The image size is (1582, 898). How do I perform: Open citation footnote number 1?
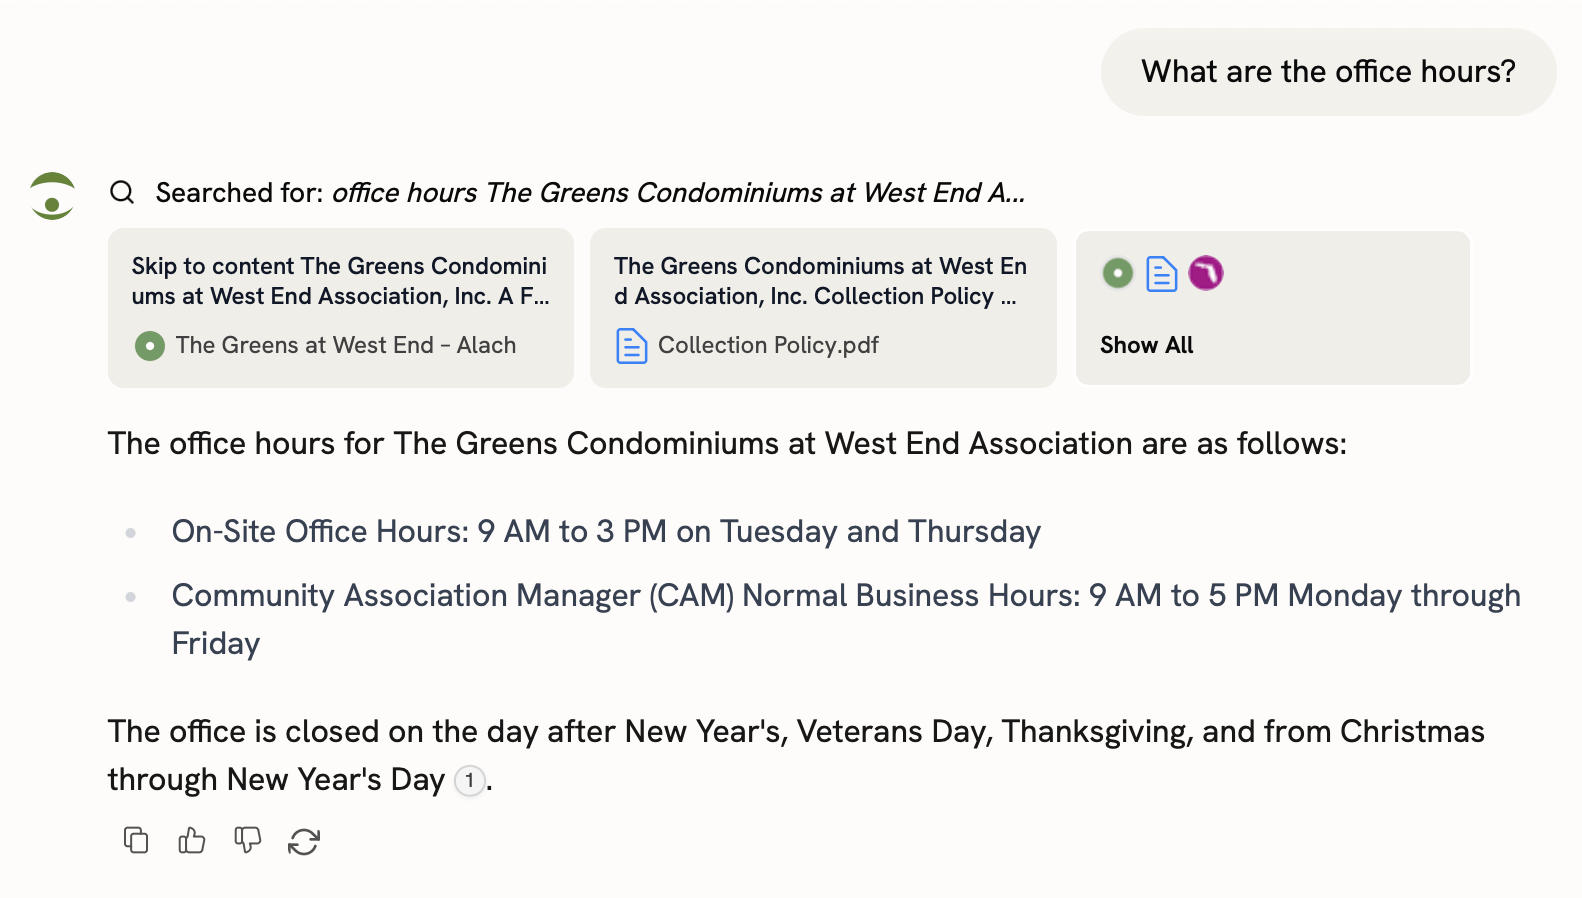point(469,780)
